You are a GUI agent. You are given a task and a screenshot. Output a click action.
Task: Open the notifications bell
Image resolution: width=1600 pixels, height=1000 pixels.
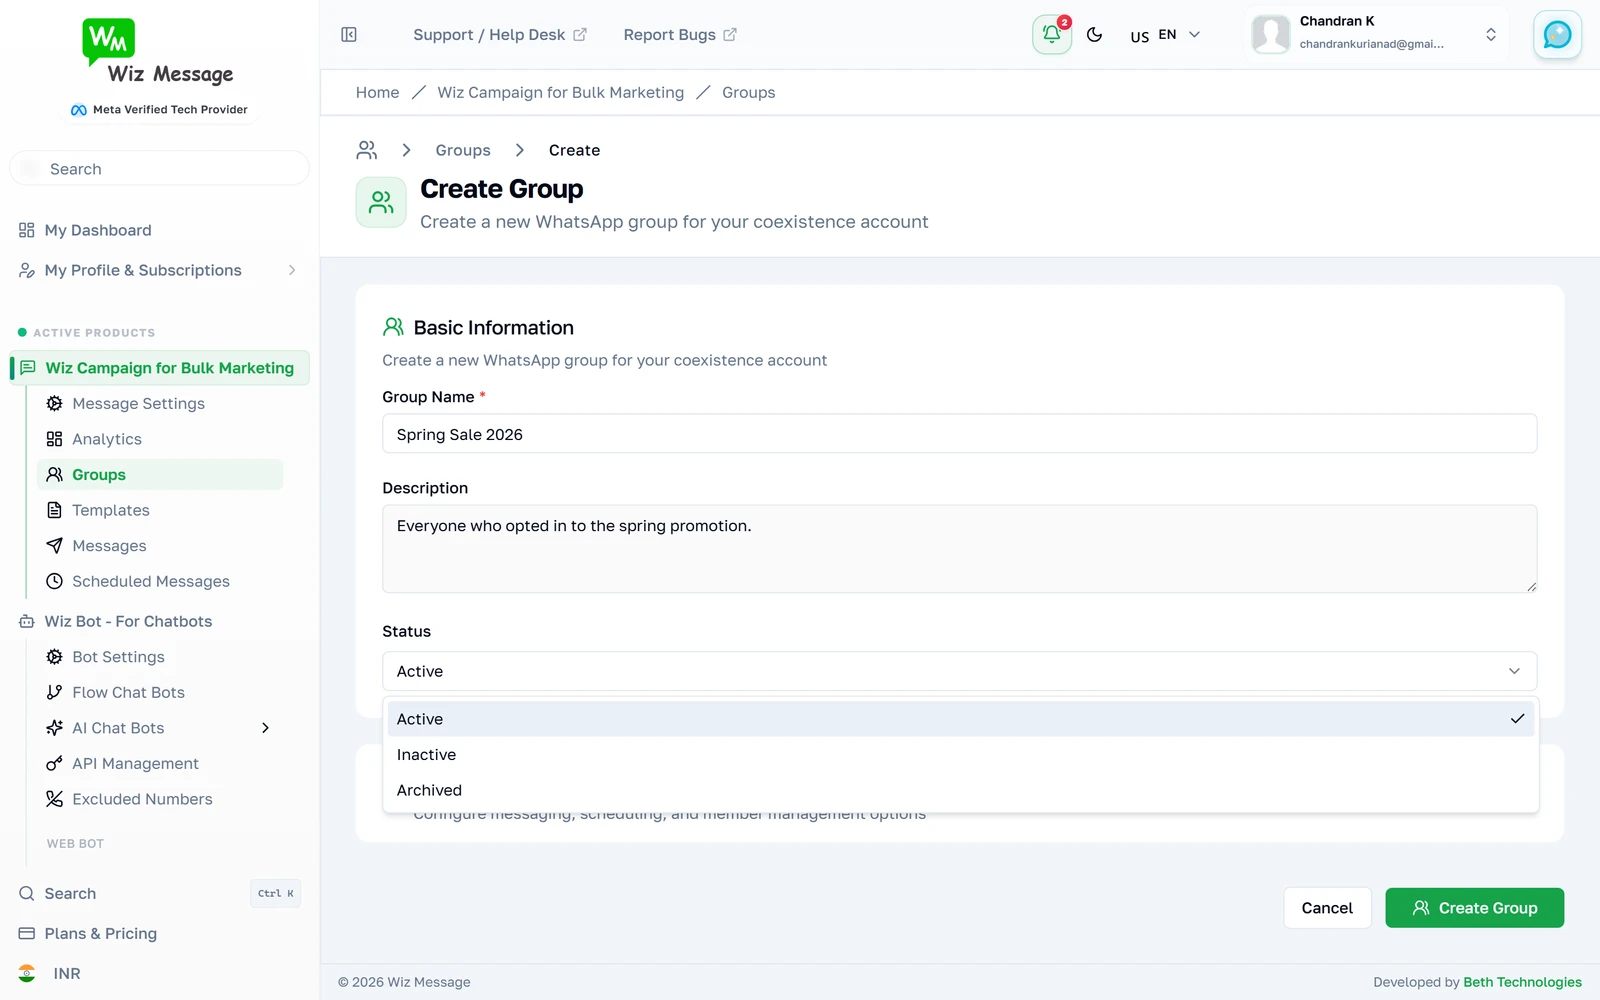pyautogui.click(x=1052, y=35)
